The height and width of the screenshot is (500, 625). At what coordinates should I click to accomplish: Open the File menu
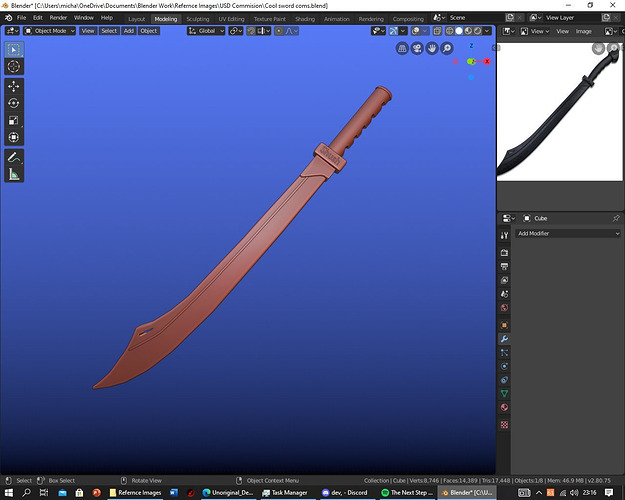coord(22,18)
